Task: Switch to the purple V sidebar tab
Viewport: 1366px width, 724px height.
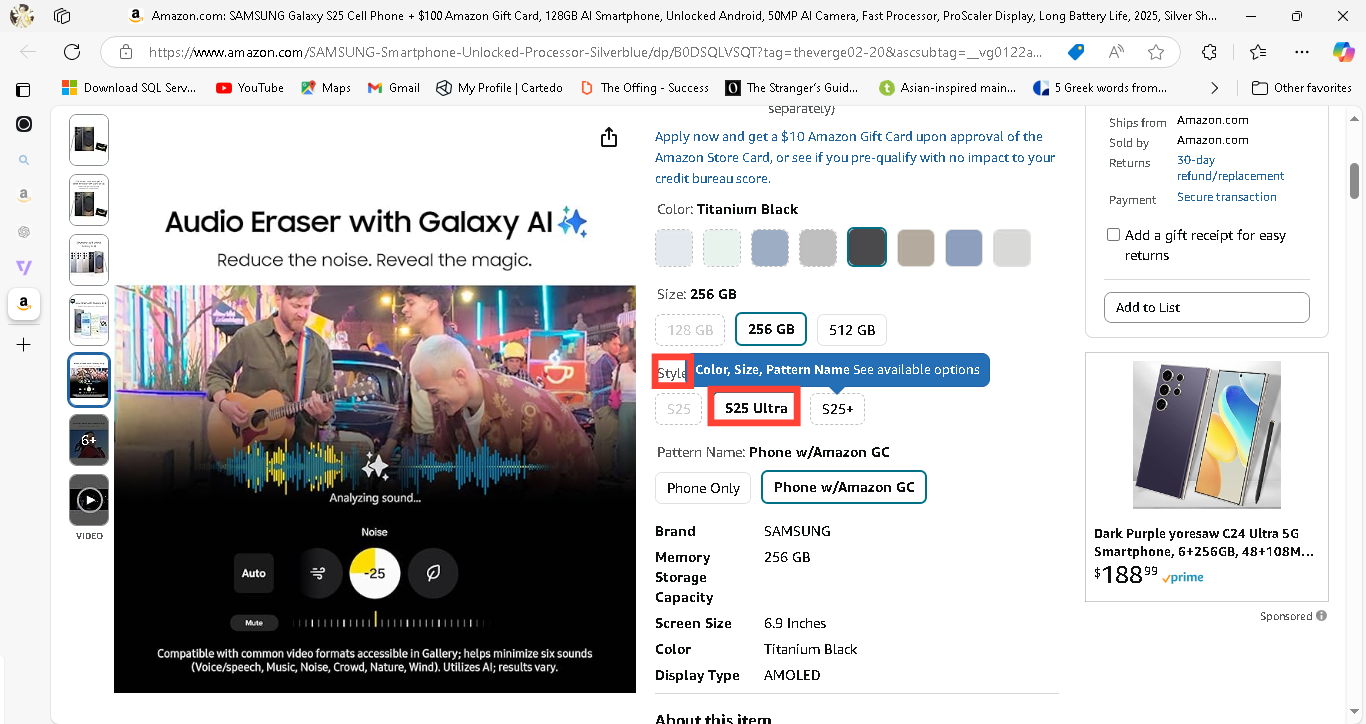Action: tap(24, 267)
